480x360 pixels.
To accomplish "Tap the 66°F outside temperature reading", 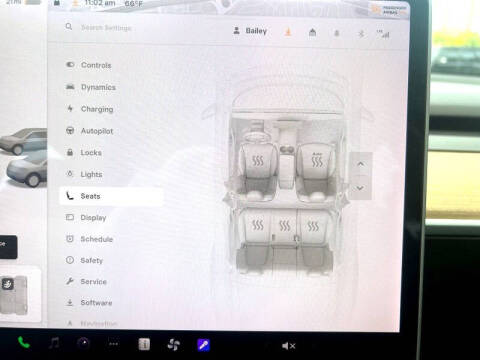I will click(133, 4).
